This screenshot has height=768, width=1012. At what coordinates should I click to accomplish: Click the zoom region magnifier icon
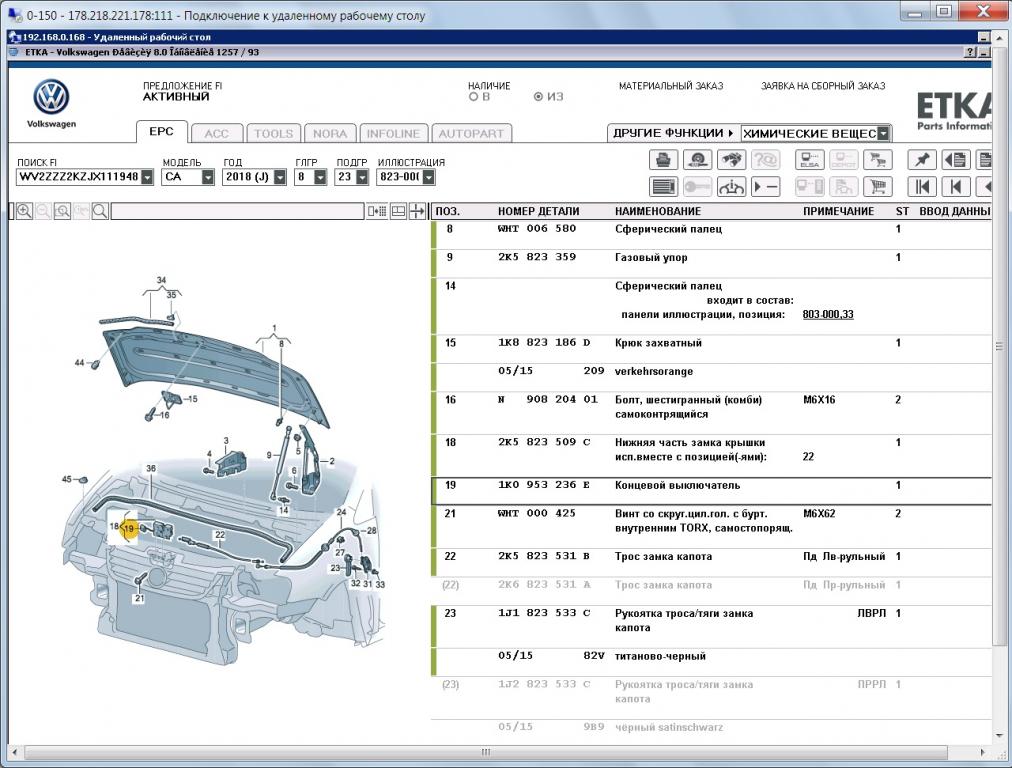(62, 211)
